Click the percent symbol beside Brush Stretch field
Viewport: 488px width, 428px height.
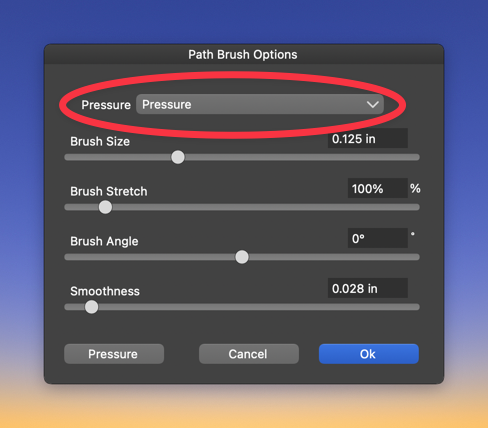coord(415,188)
